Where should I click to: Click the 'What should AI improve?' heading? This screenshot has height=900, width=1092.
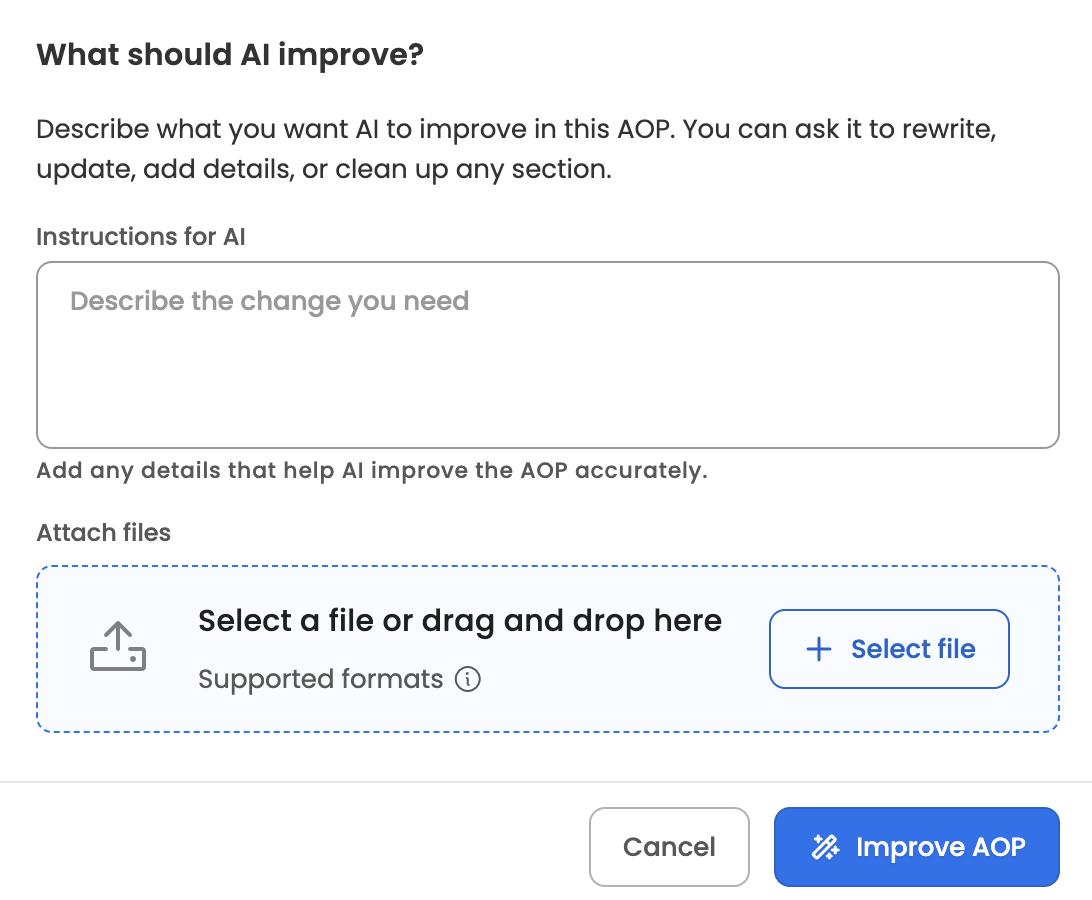230,55
